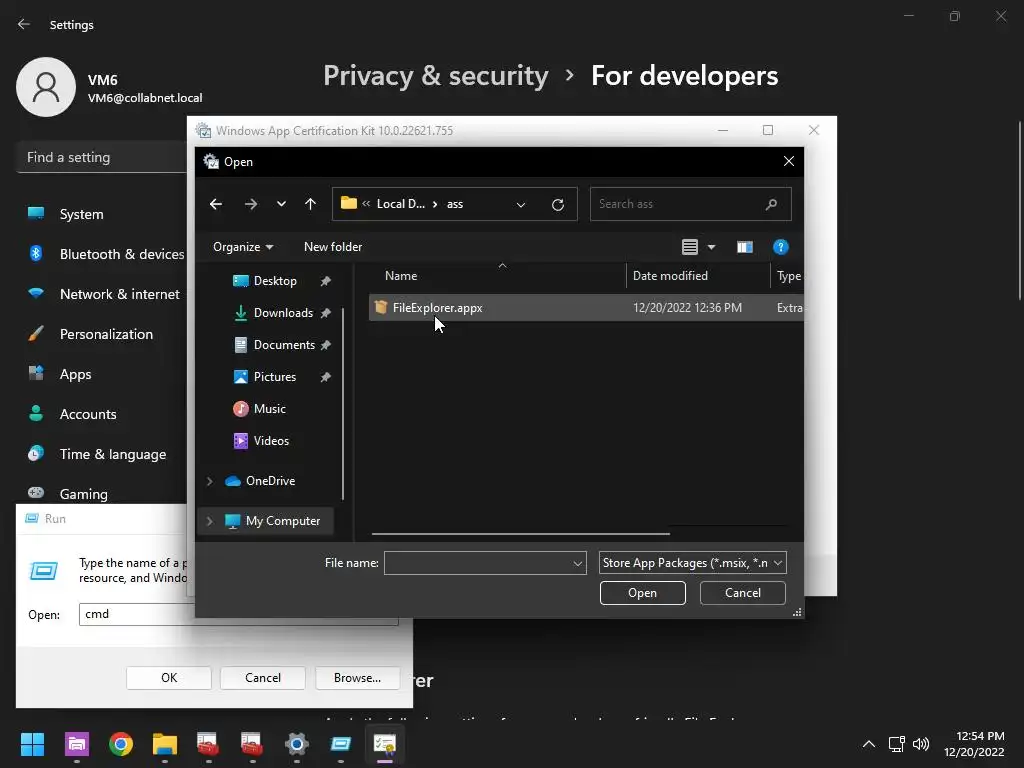Open Google Chrome from taskbar
The image size is (1024, 768).
click(x=121, y=744)
